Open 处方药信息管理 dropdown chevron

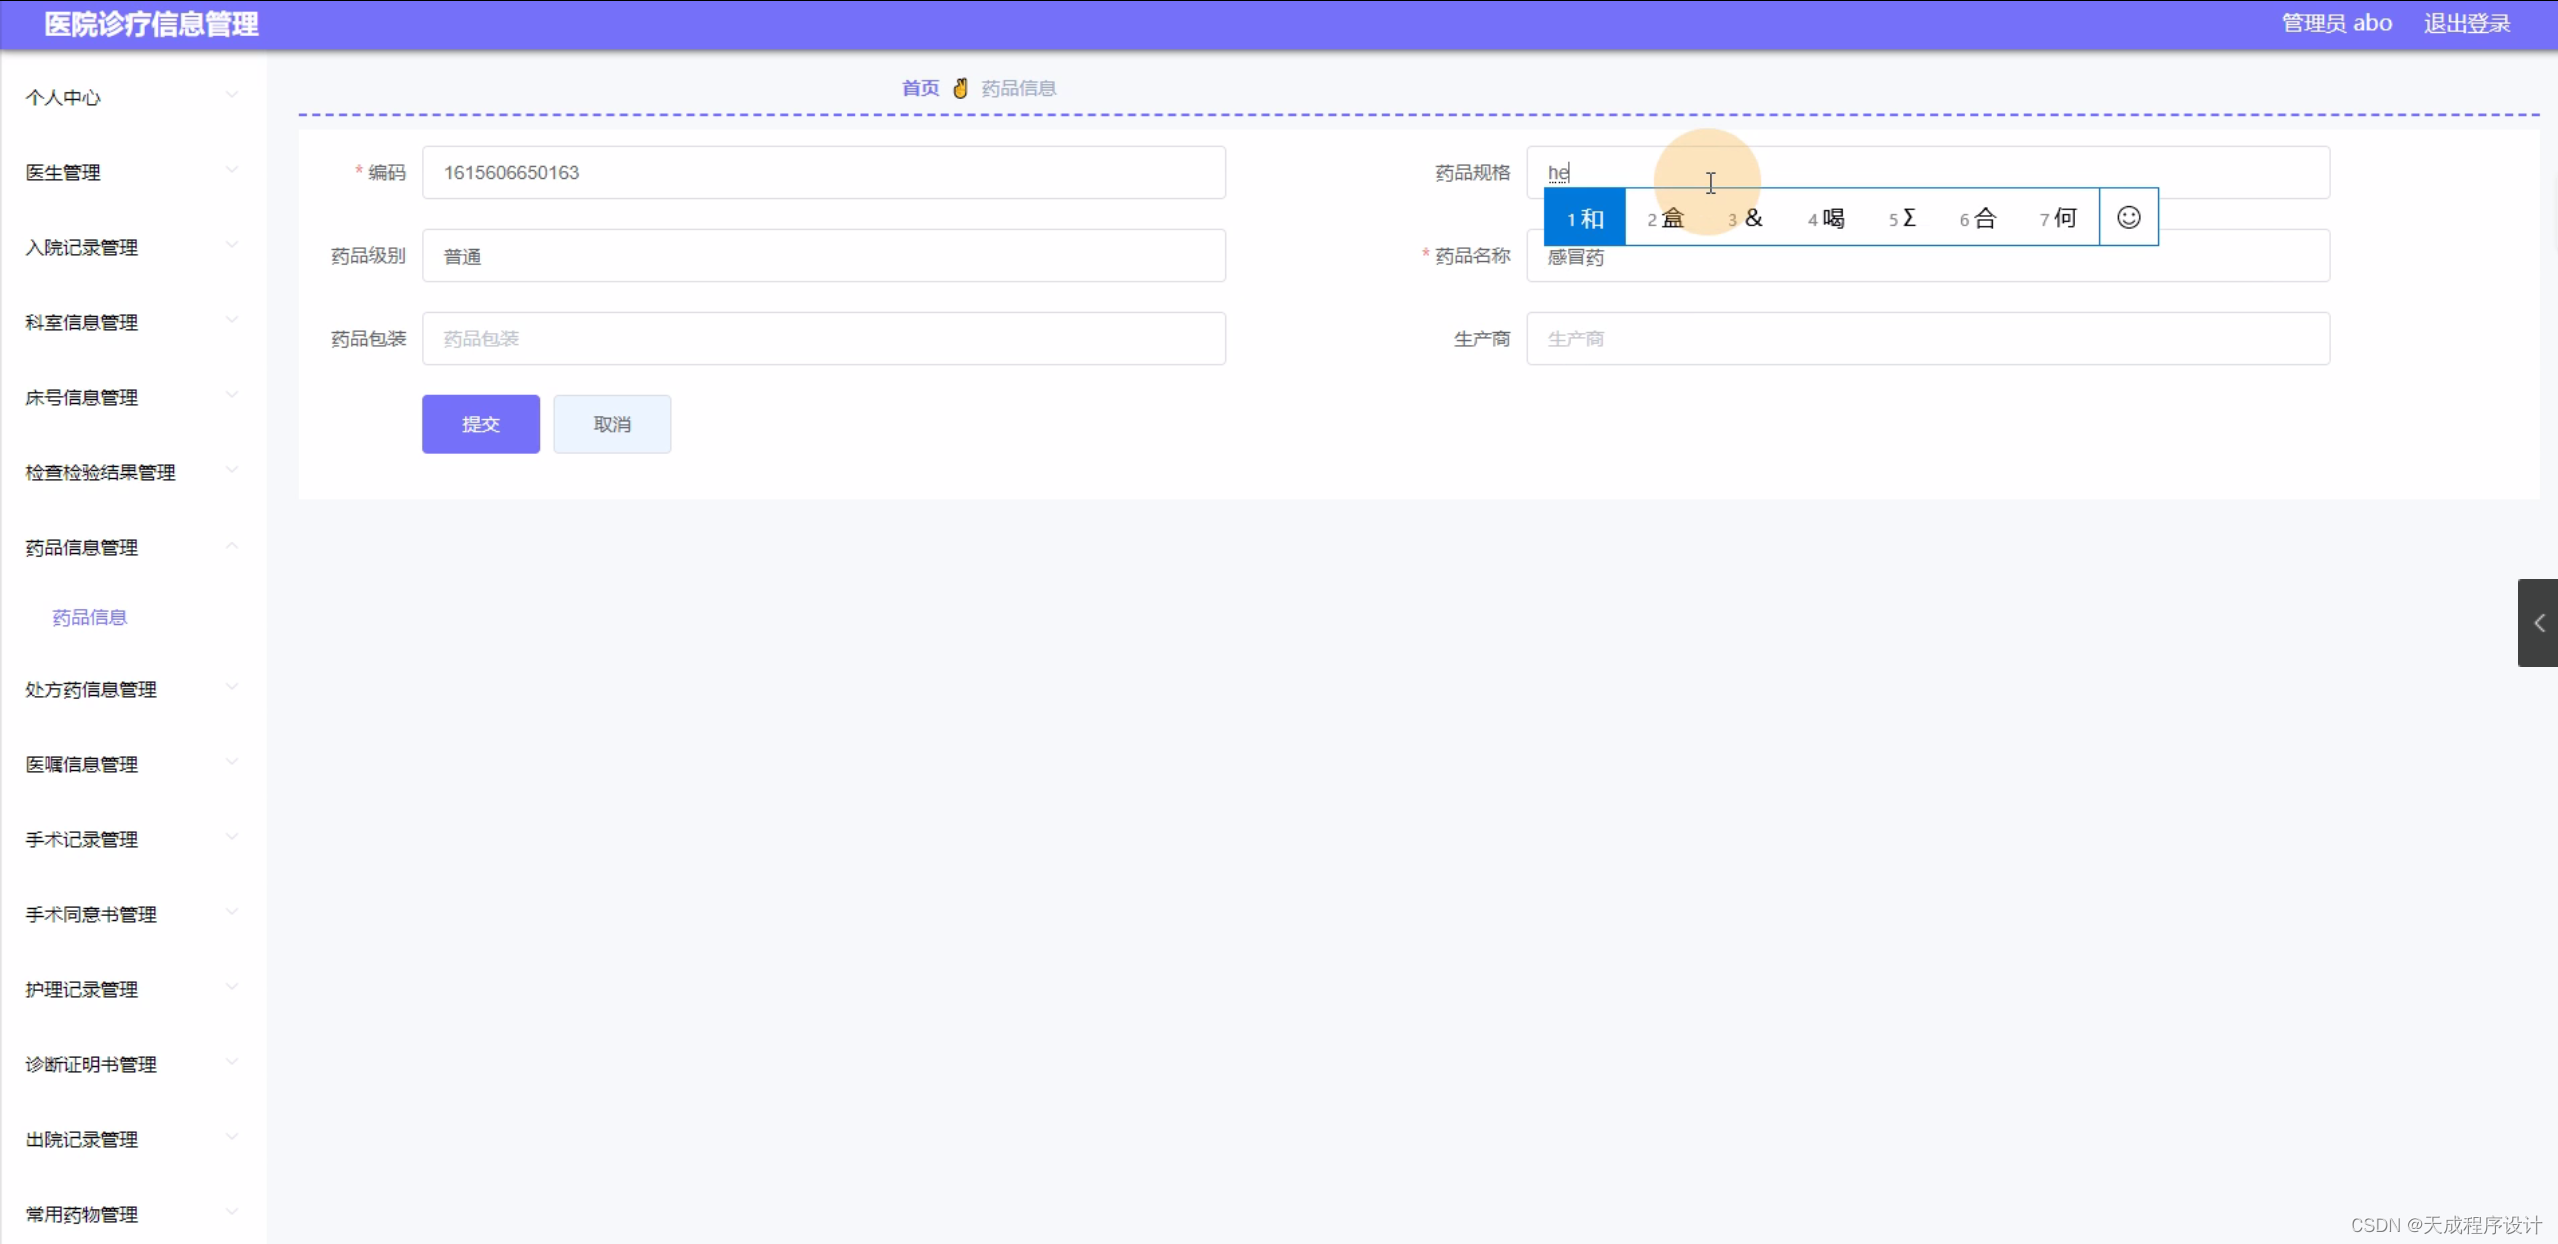tap(232, 688)
